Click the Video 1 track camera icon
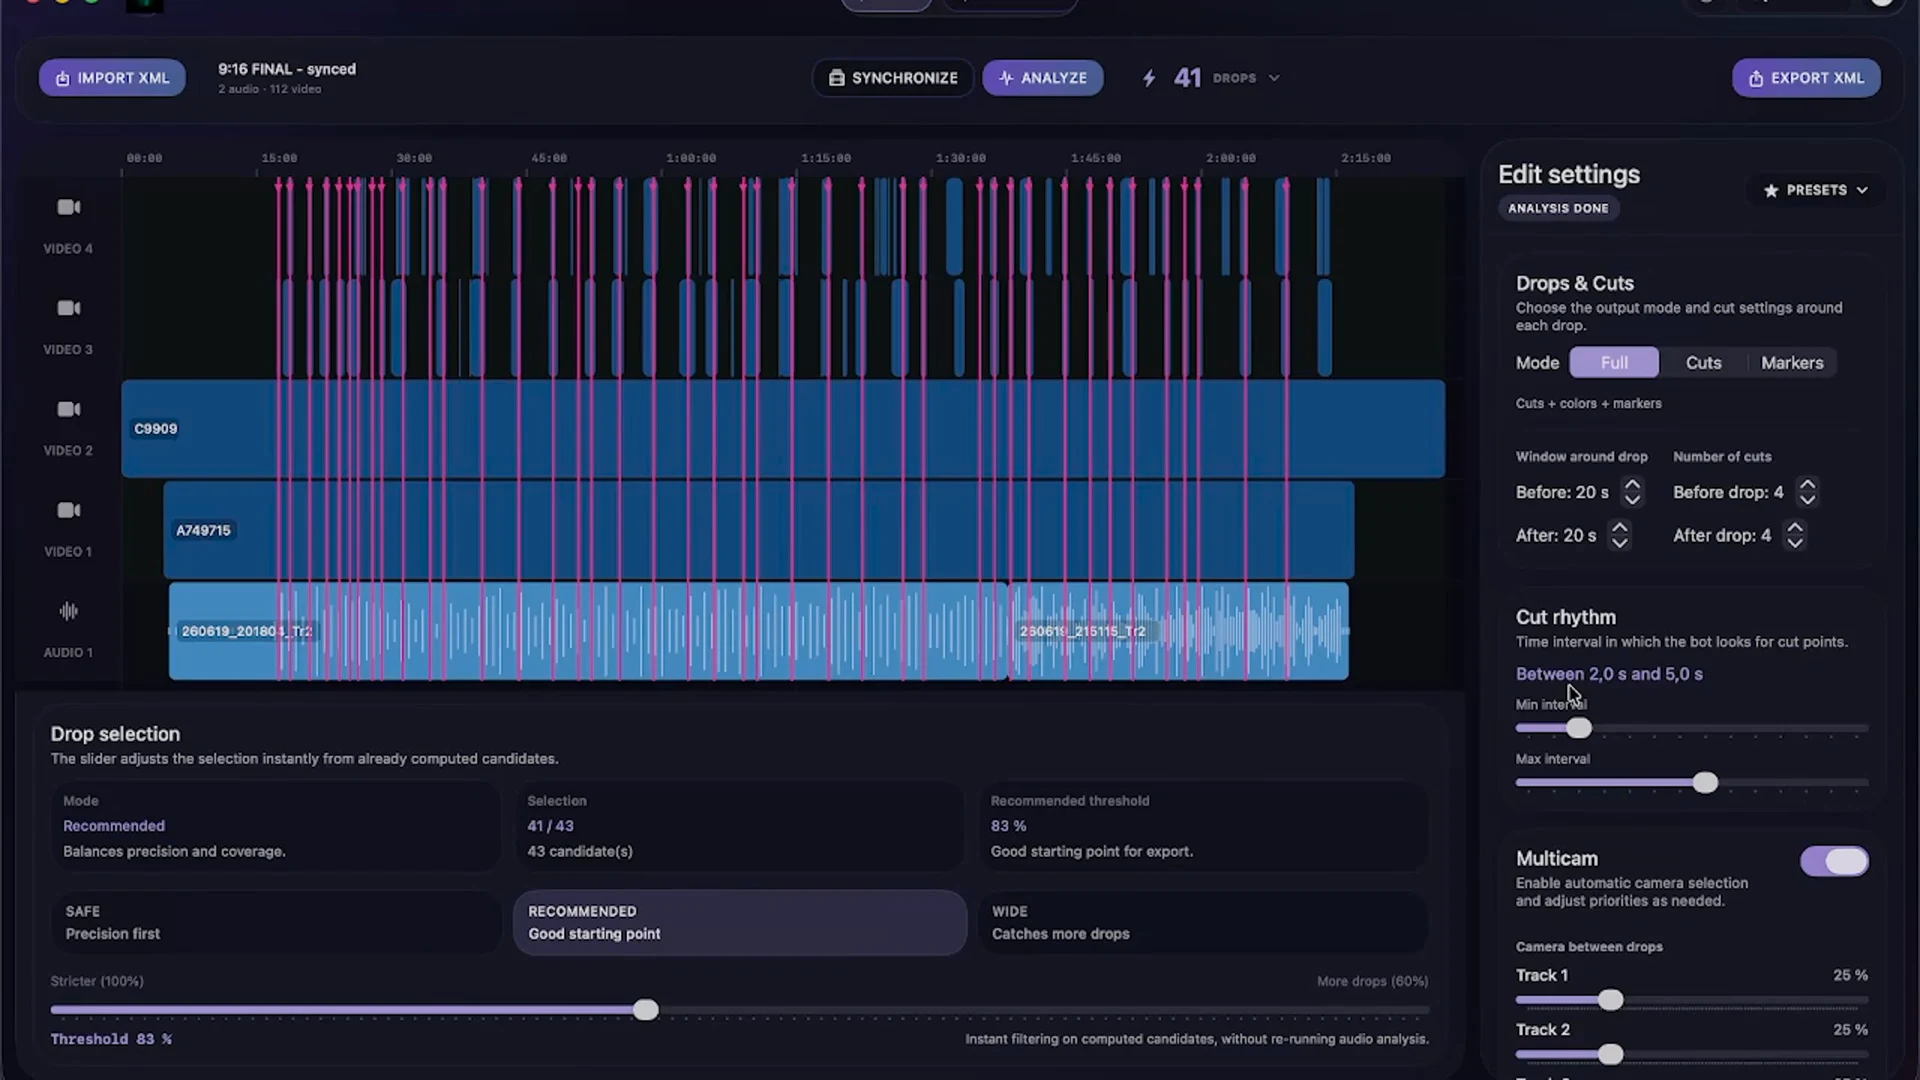This screenshot has width=1920, height=1080. click(68, 510)
